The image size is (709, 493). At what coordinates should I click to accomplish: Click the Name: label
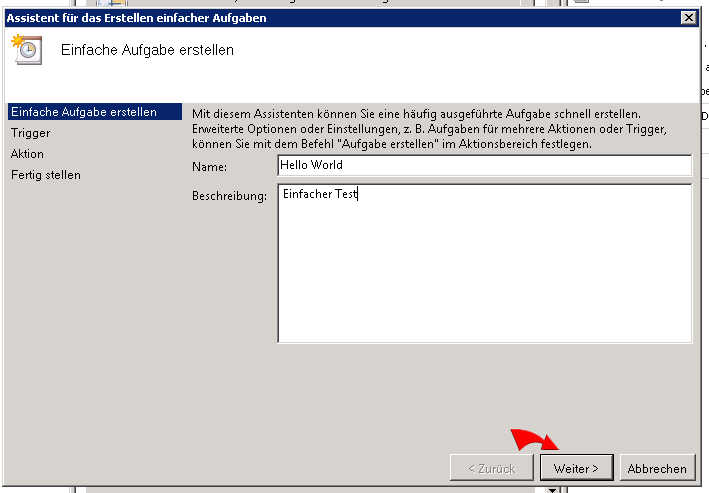(210, 166)
